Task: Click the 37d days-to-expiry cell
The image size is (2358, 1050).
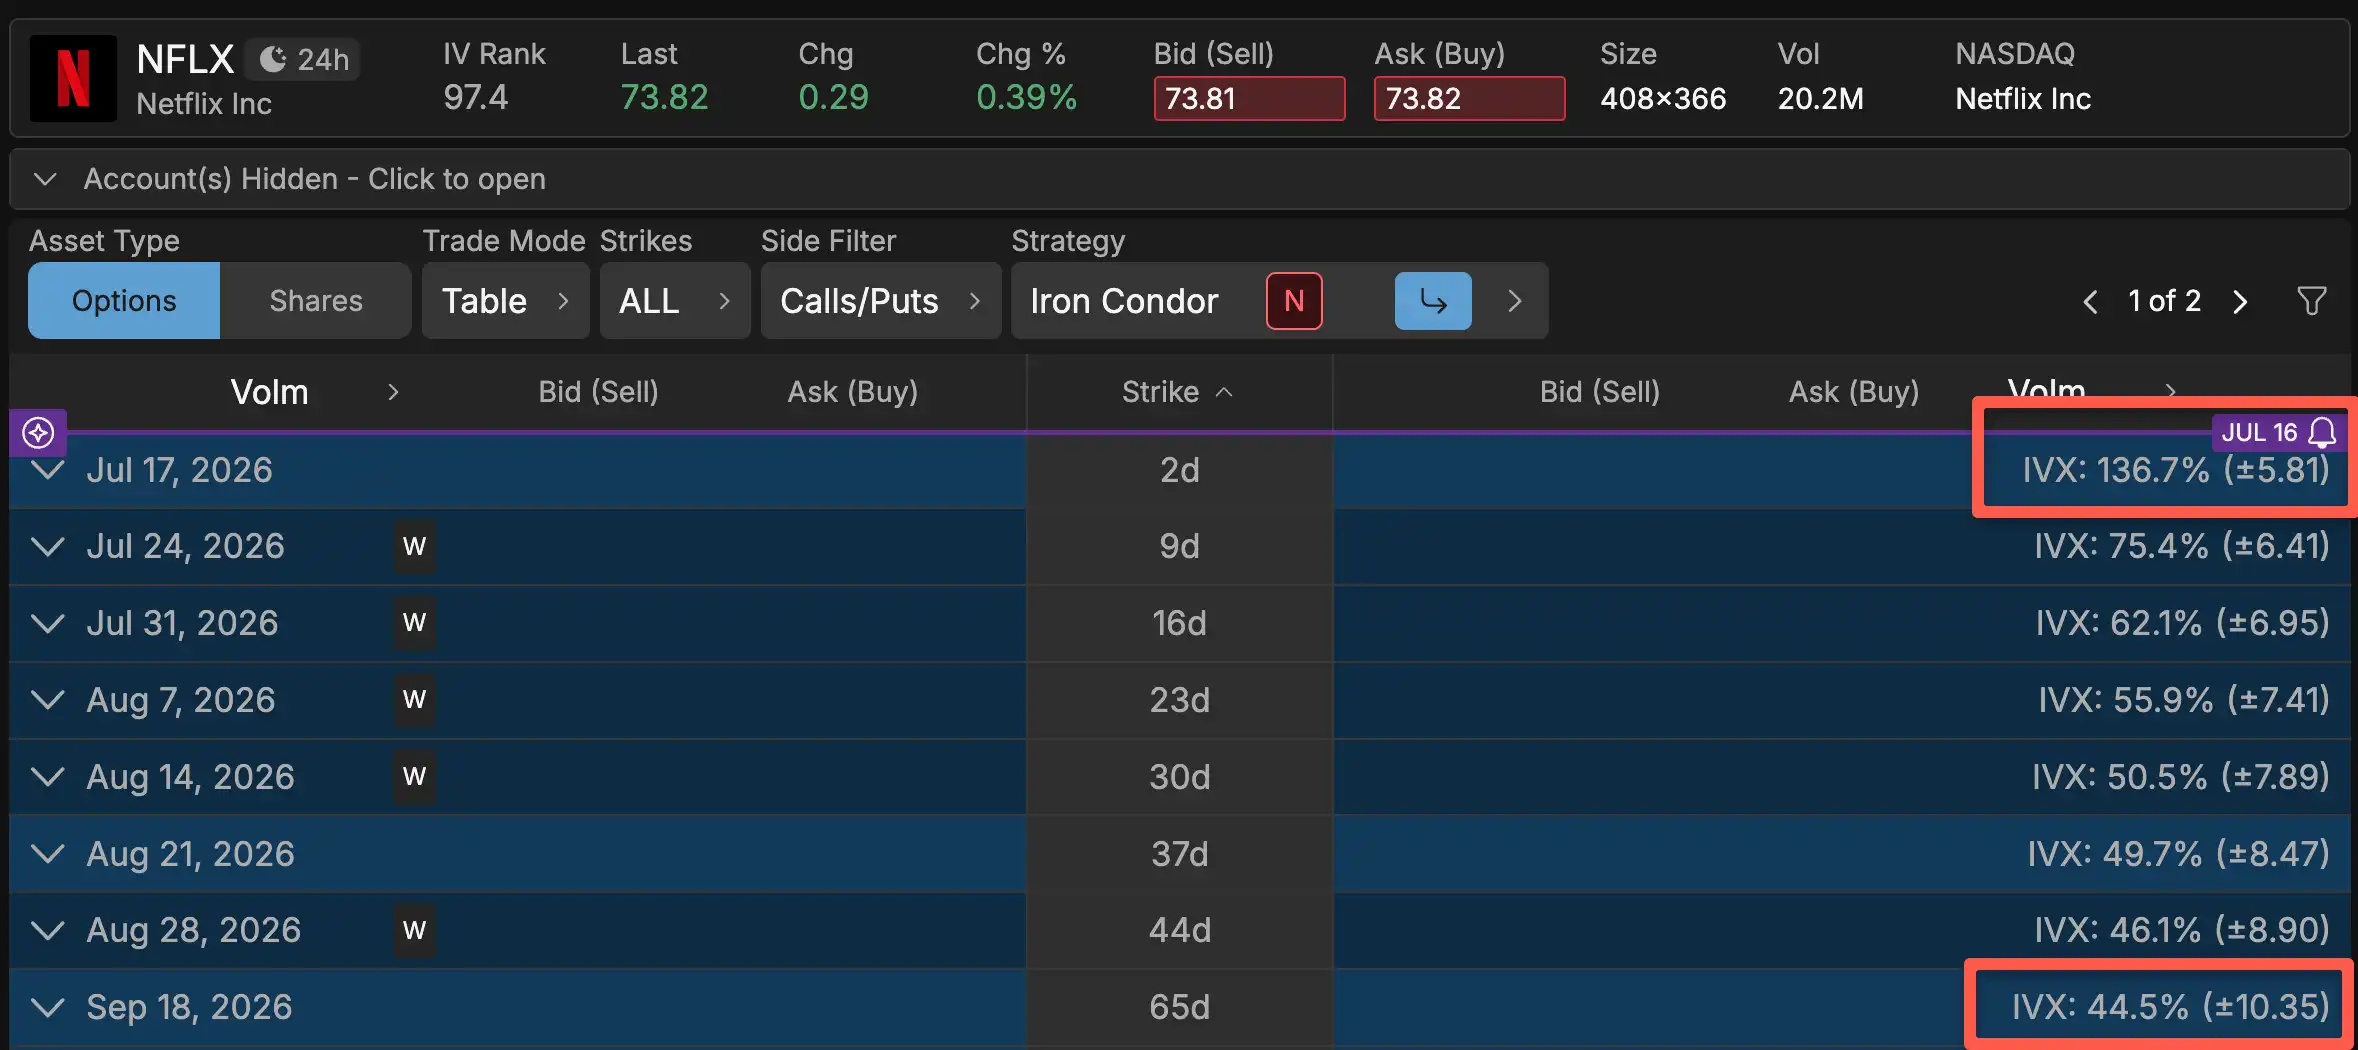Action: [1180, 854]
